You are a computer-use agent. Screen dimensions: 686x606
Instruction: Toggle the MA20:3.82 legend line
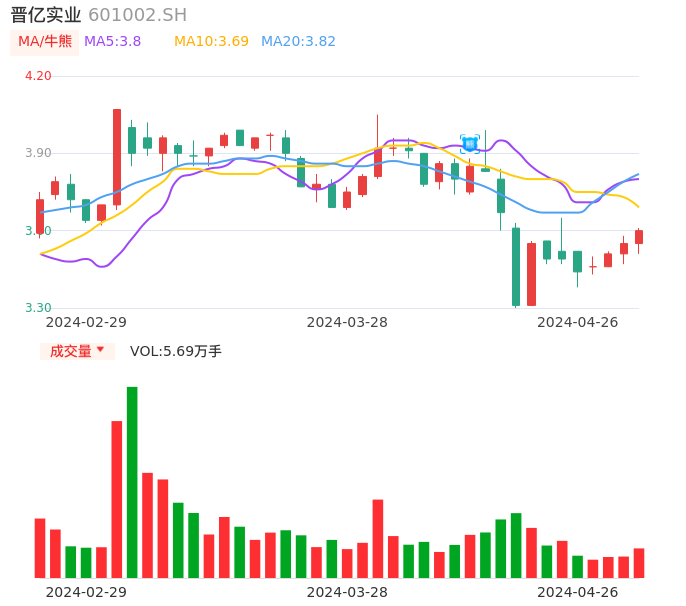[x=298, y=42]
